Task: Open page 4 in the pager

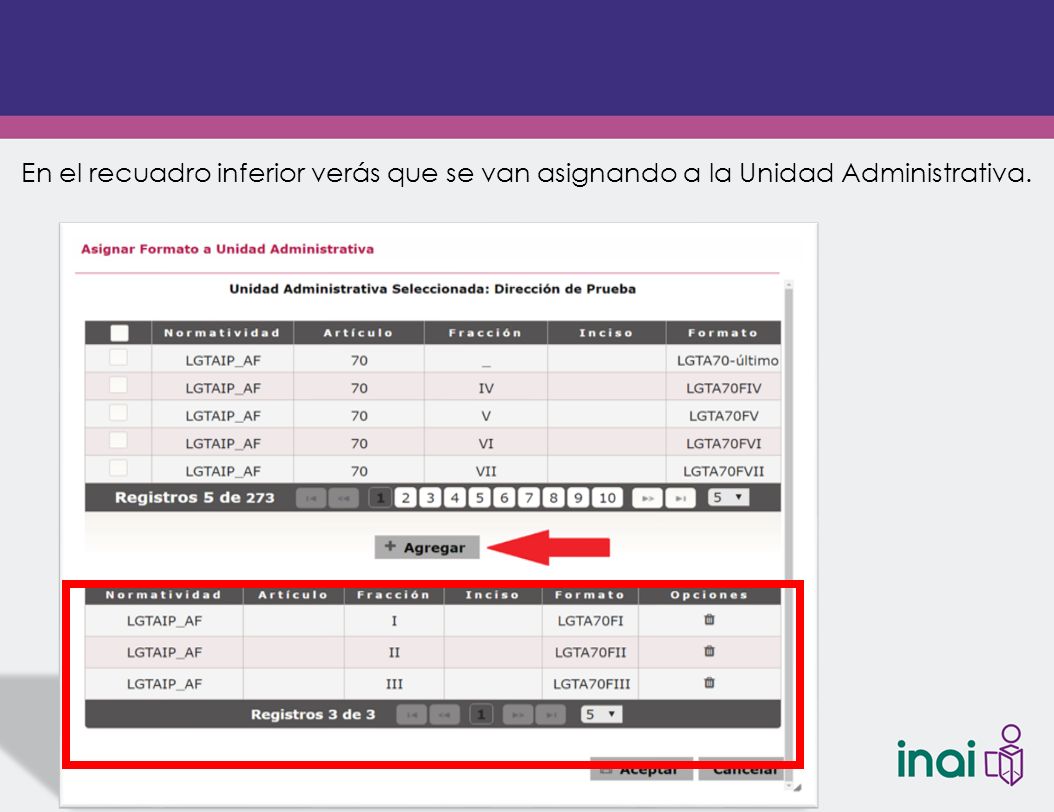Action: [455, 498]
